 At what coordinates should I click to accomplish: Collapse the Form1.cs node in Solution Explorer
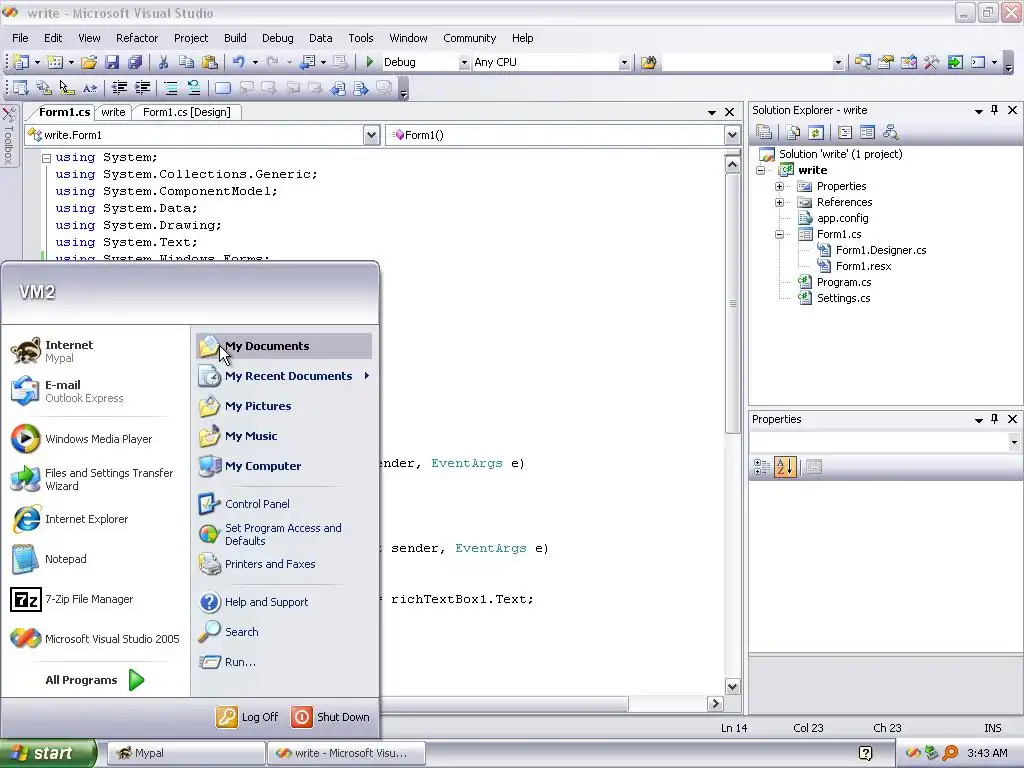779,234
